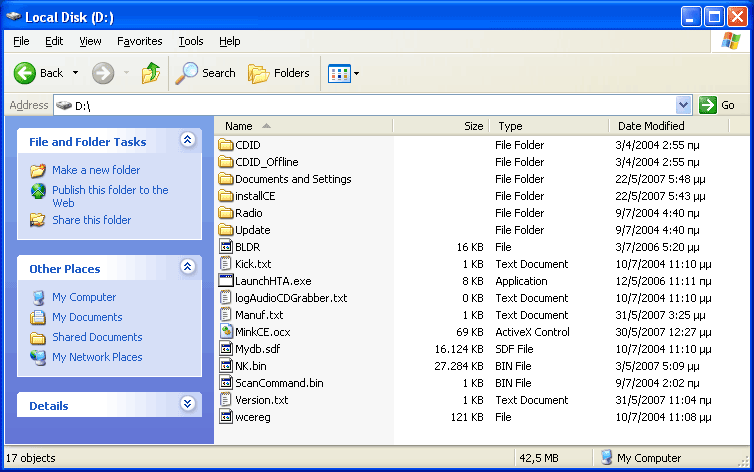Open the Views icon dropdown
The image size is (754, 472).
click(344, 73)
